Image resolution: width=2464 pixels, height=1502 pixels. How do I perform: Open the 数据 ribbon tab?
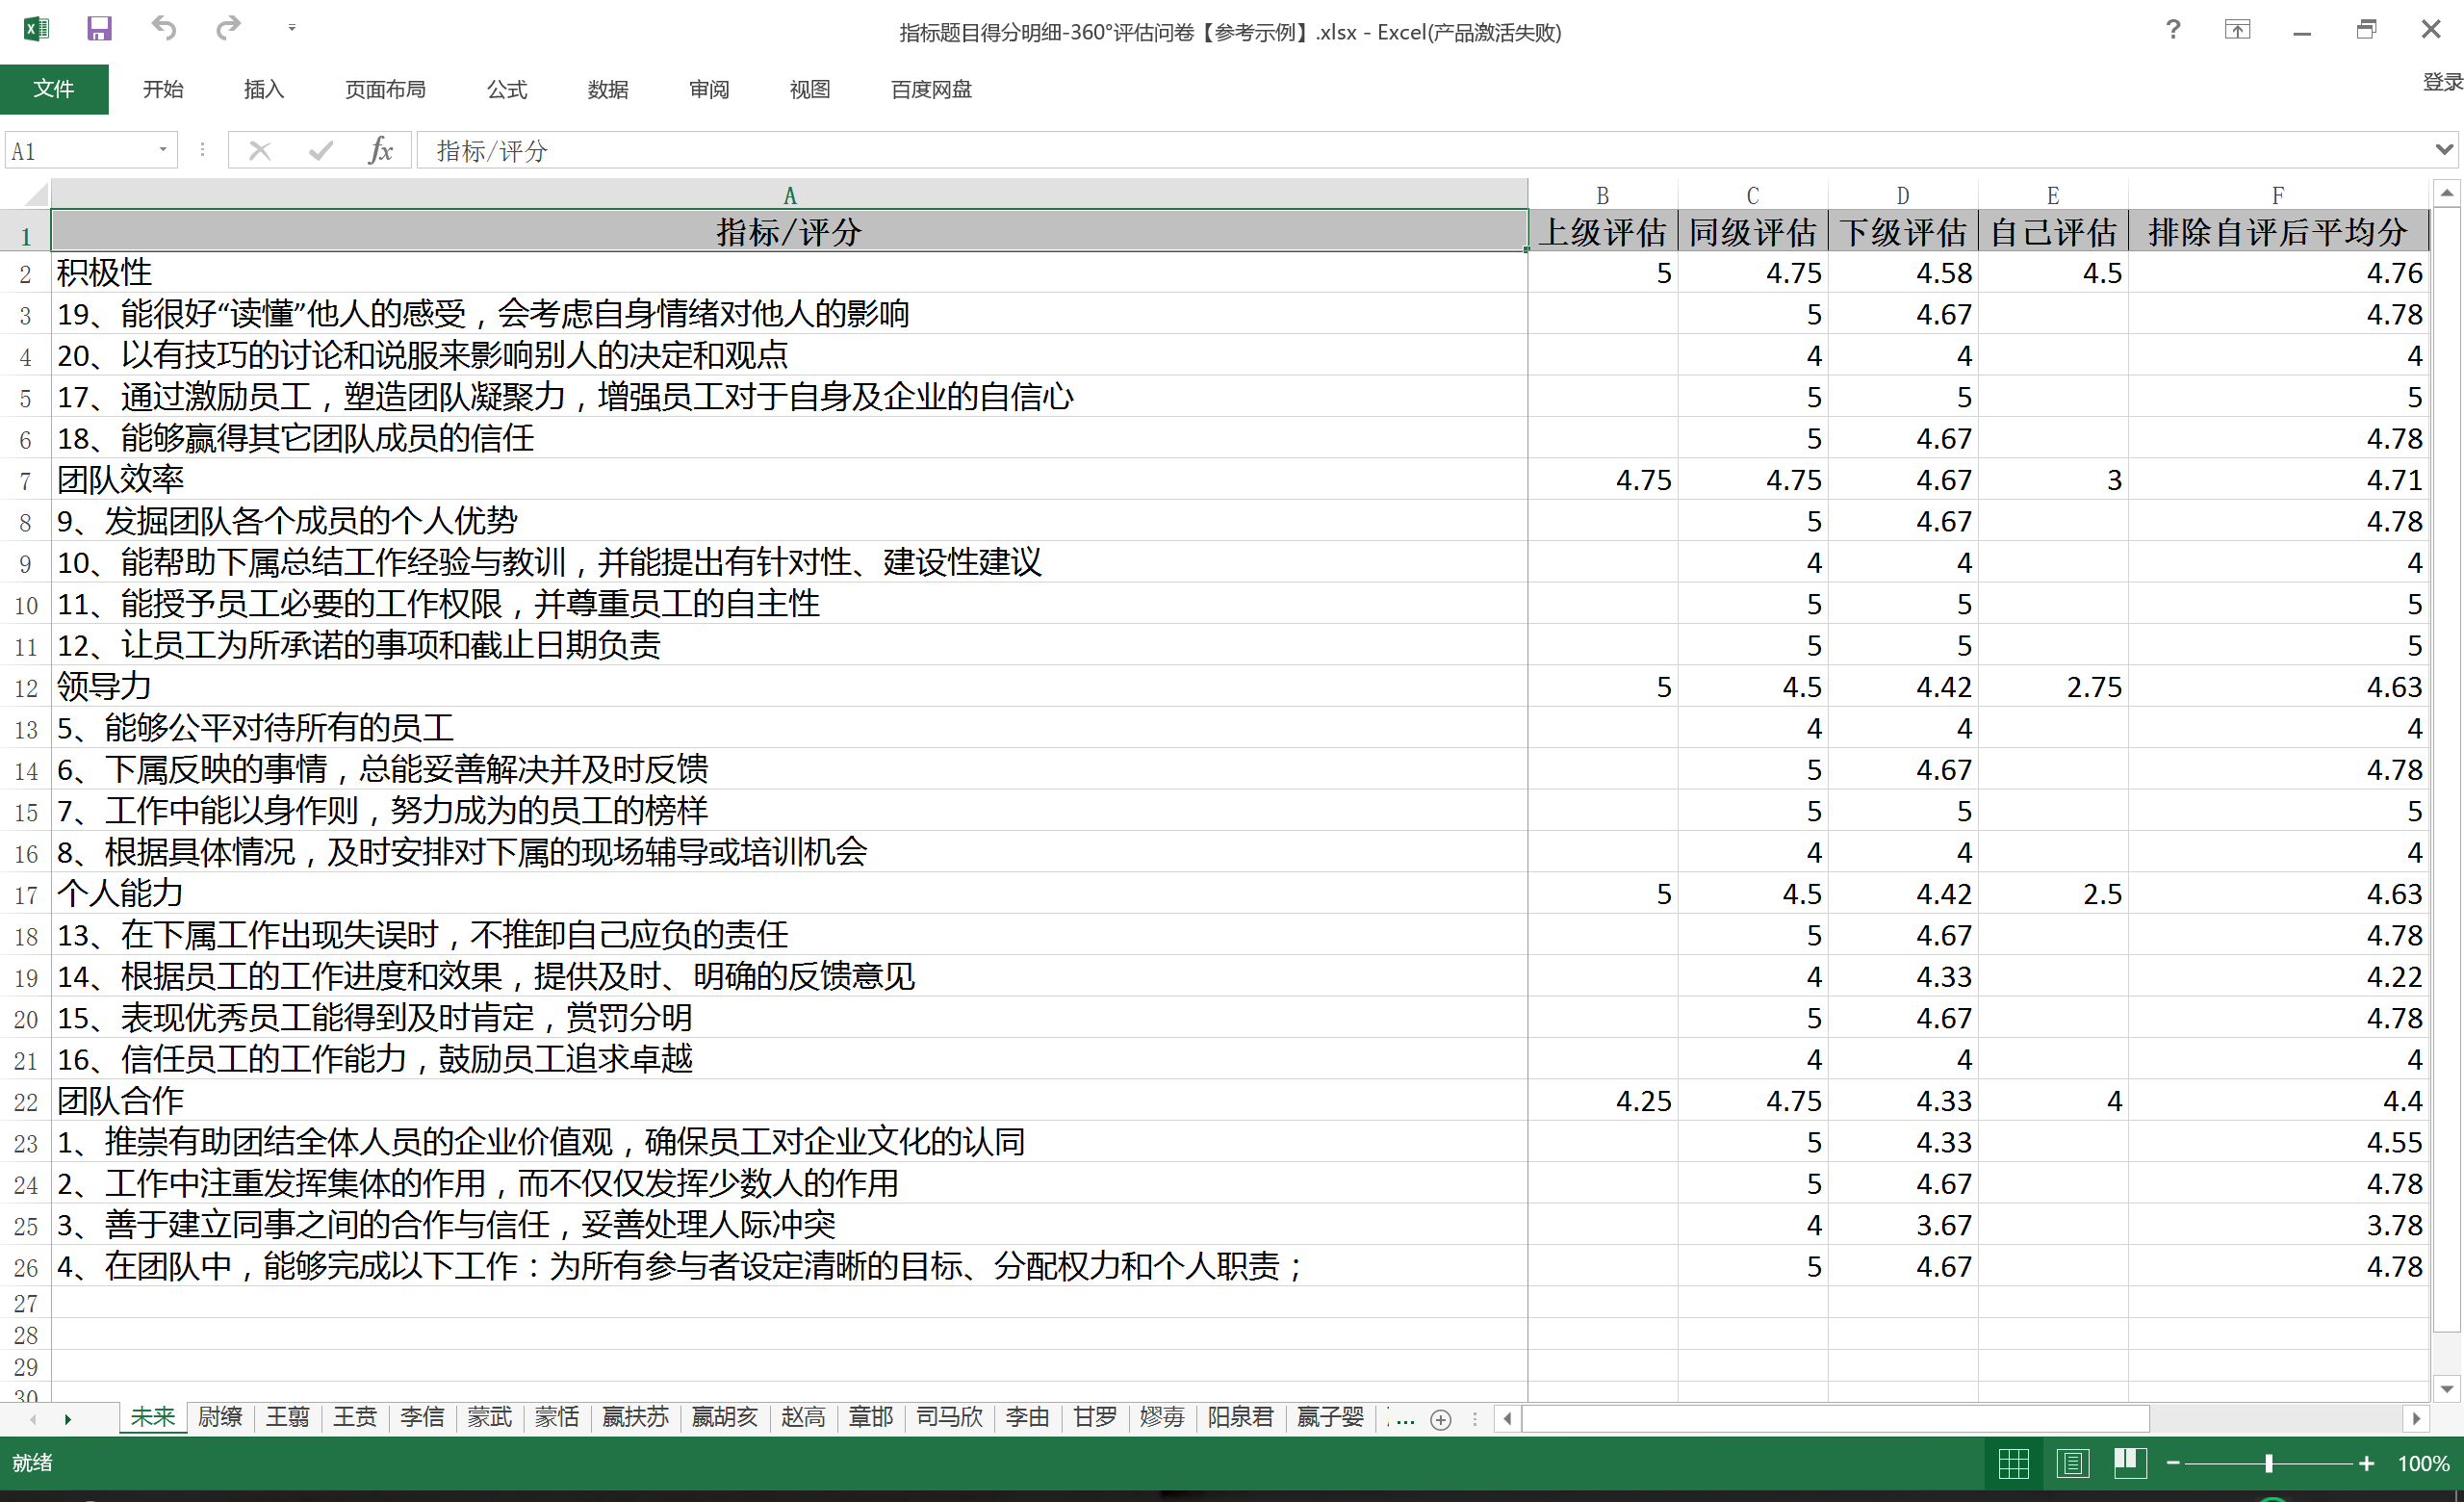point(608,89)
